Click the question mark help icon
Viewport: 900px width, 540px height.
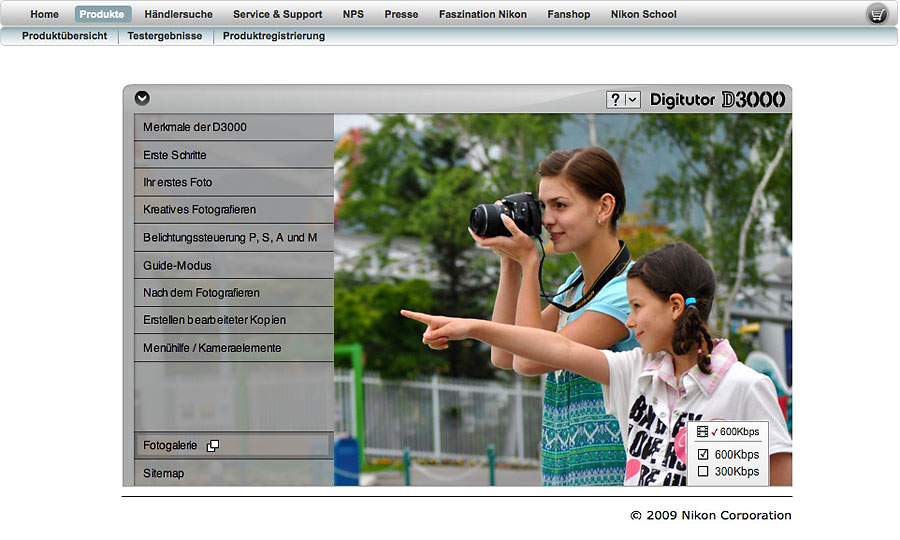pyautogui.click(x=615, y=99)
